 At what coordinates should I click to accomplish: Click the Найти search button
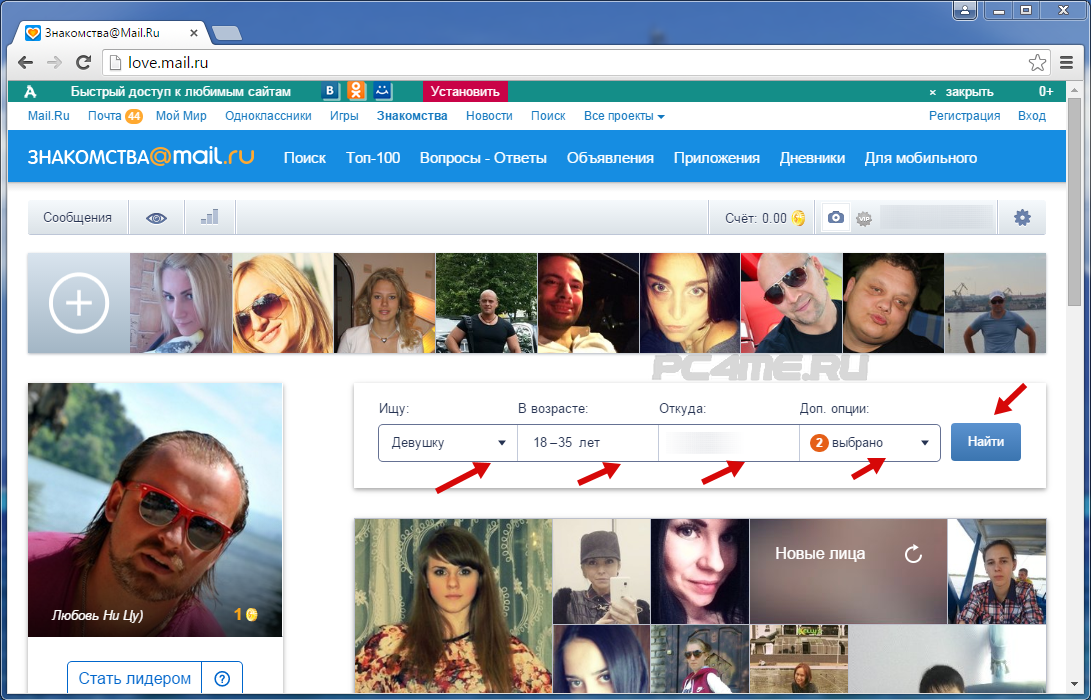(x=985, y=442)
